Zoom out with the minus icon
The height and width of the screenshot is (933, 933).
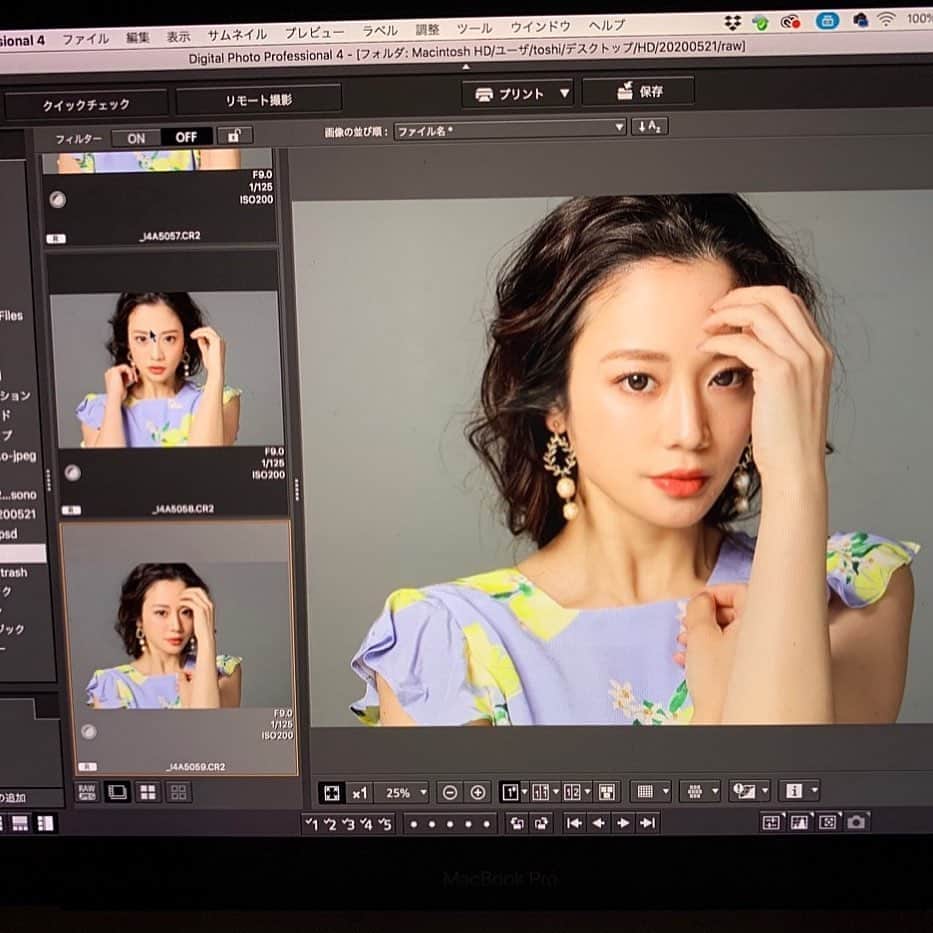(x=450, y=793)
